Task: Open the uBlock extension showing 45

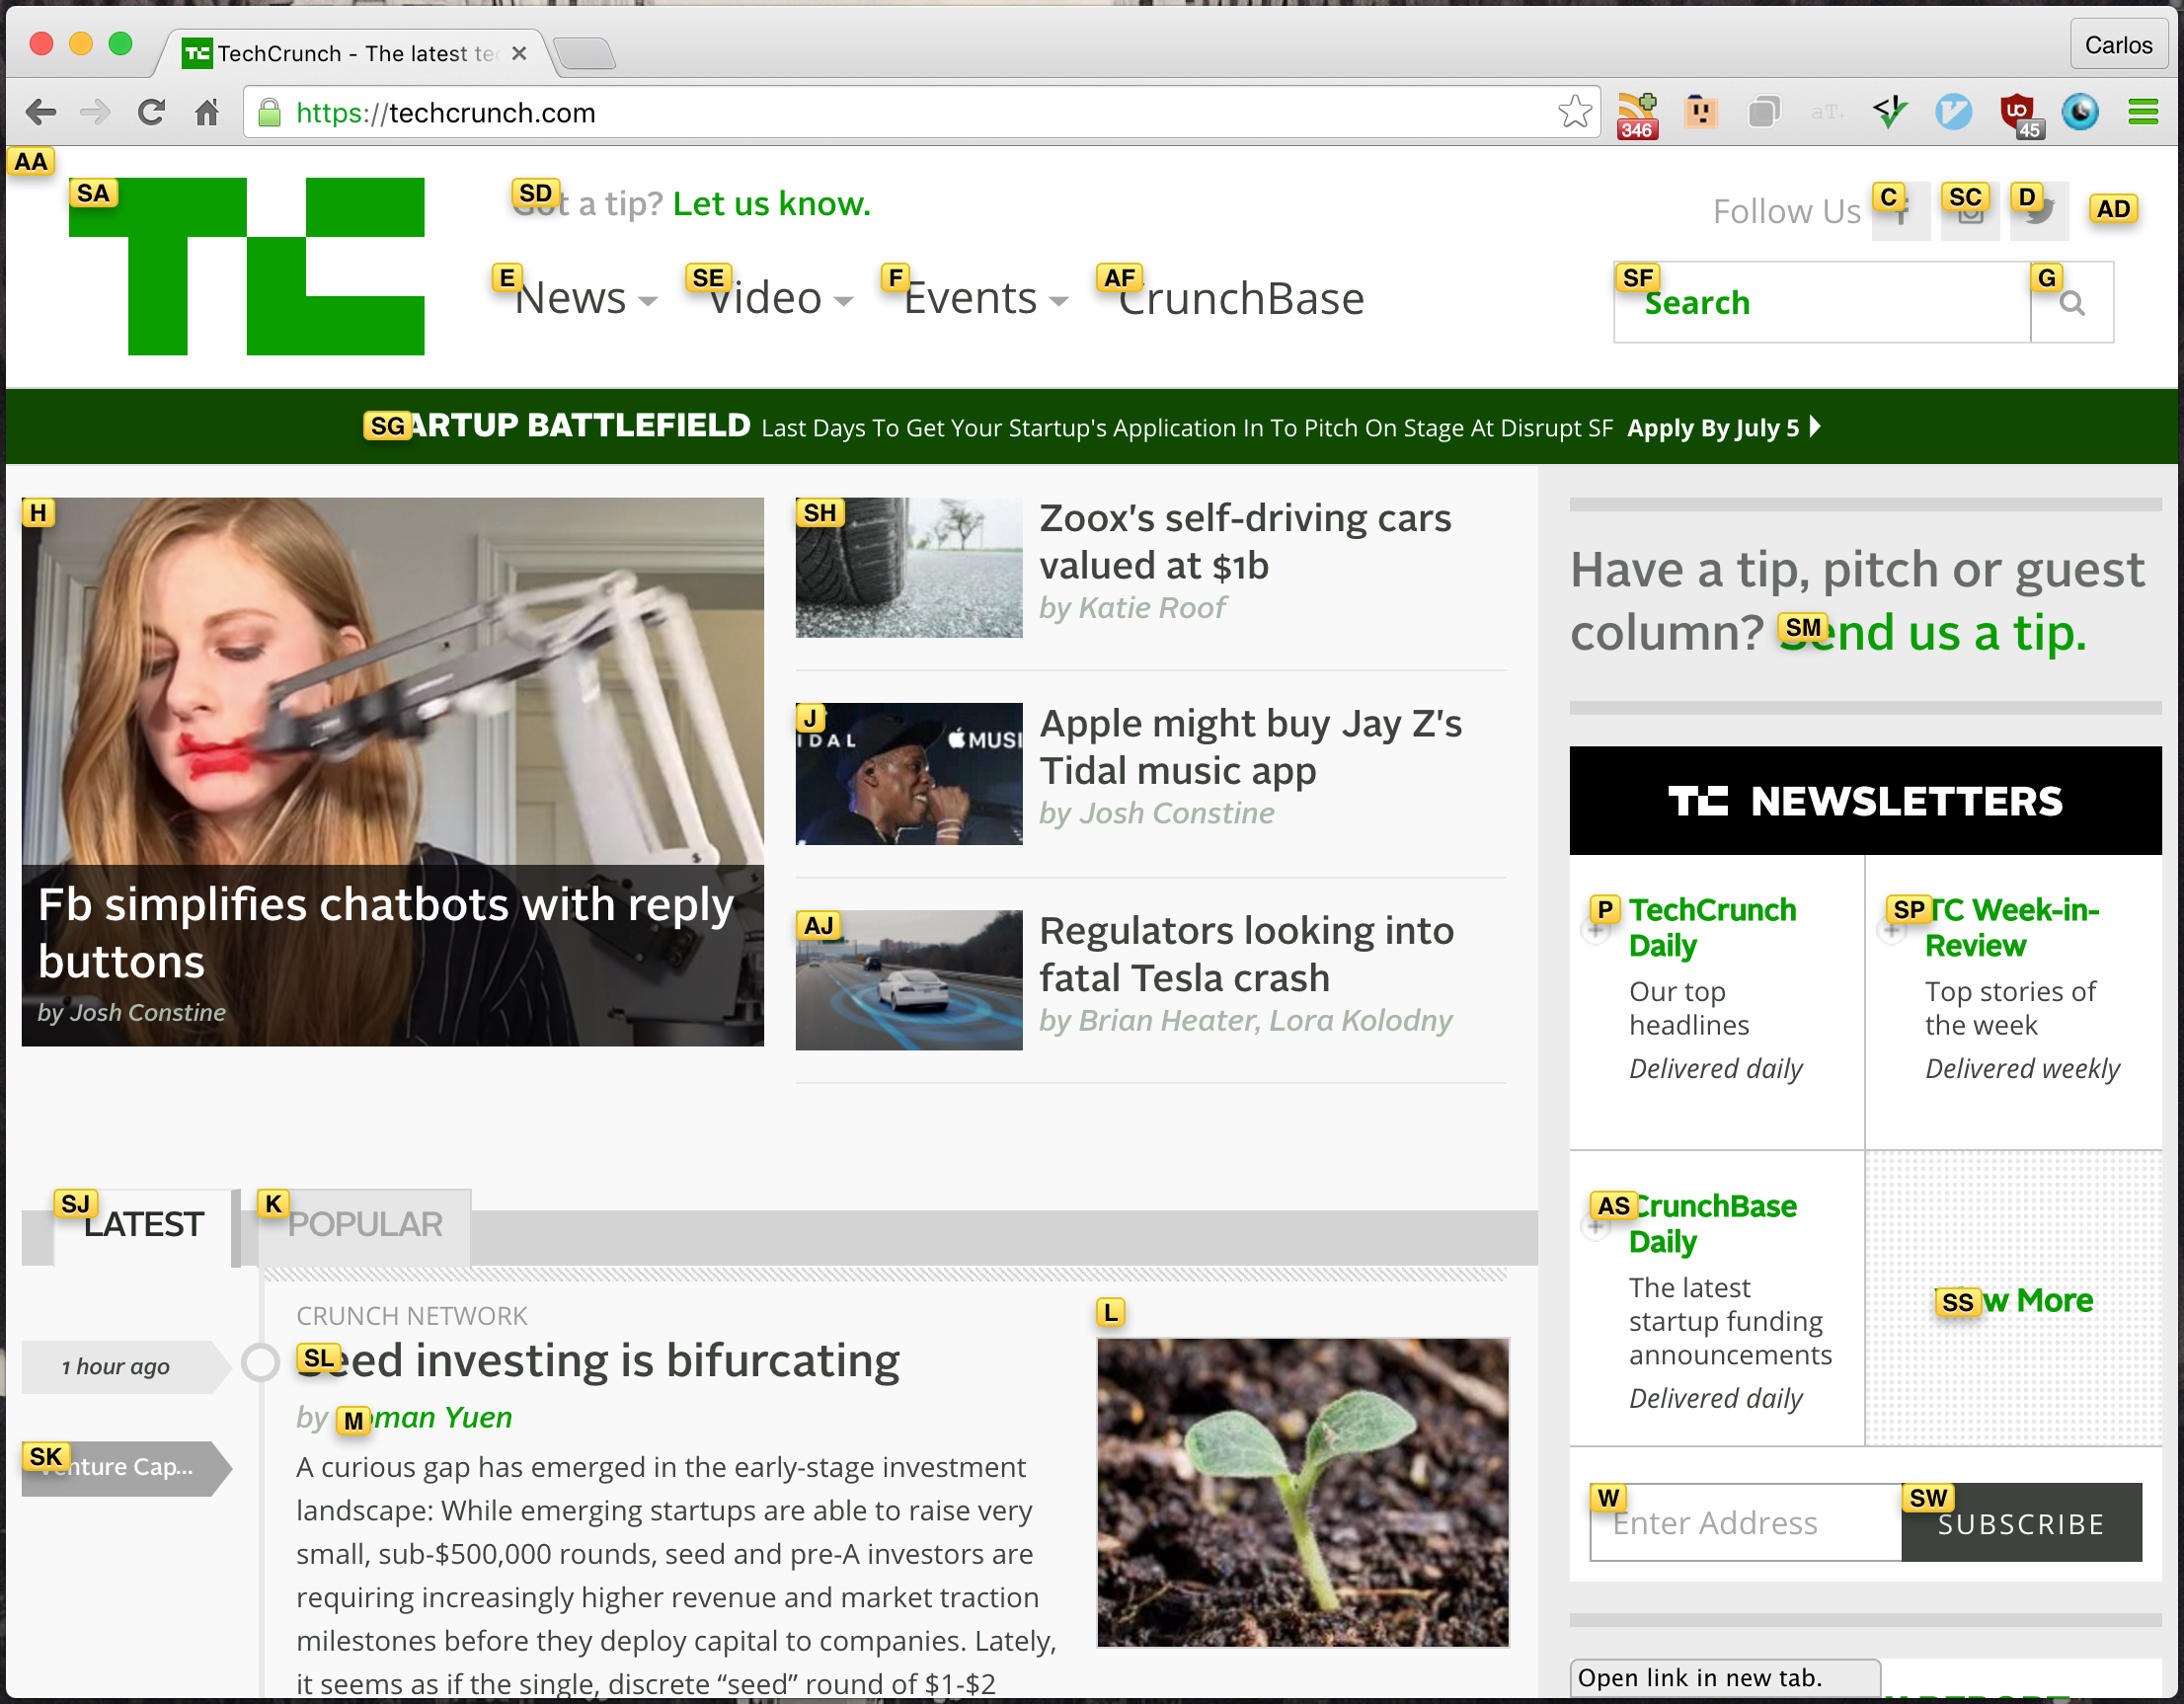Action: tap(2020, 115)
